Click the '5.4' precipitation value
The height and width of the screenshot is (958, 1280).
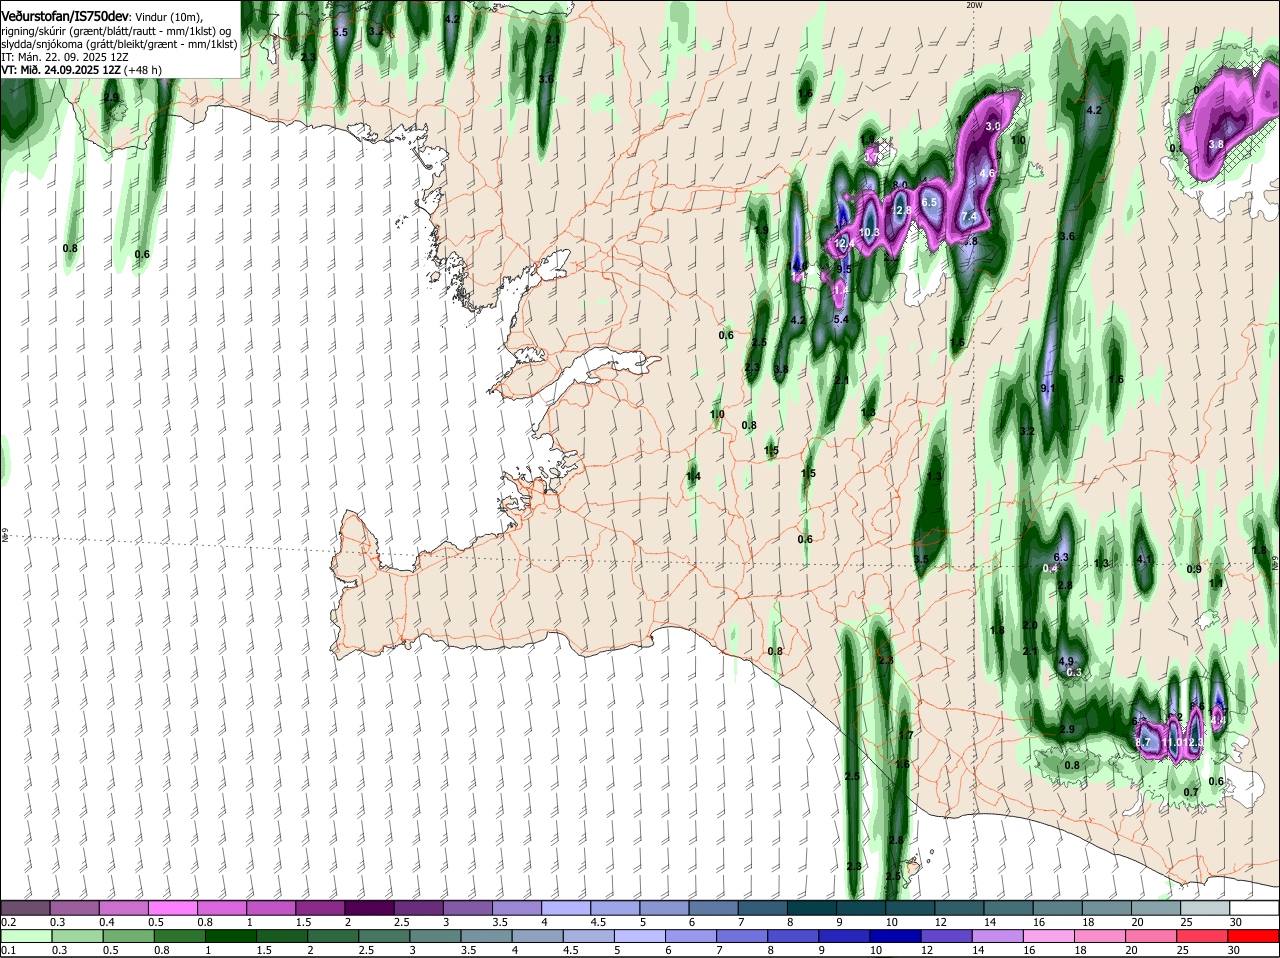coord(841,320)
